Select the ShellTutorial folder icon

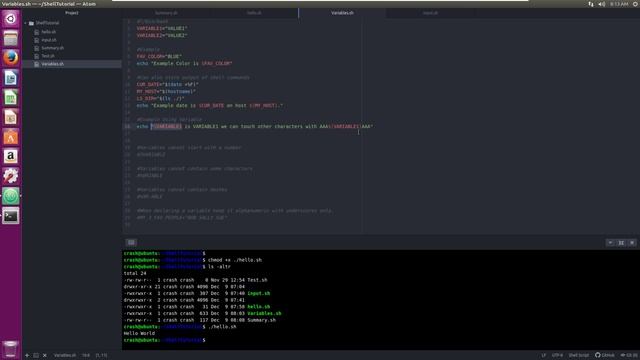[31, 23]
